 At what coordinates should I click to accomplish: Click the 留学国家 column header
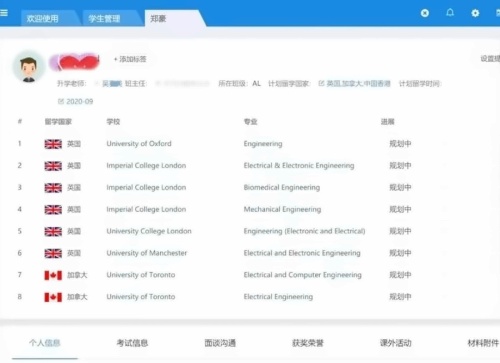(x=58, y=122)
